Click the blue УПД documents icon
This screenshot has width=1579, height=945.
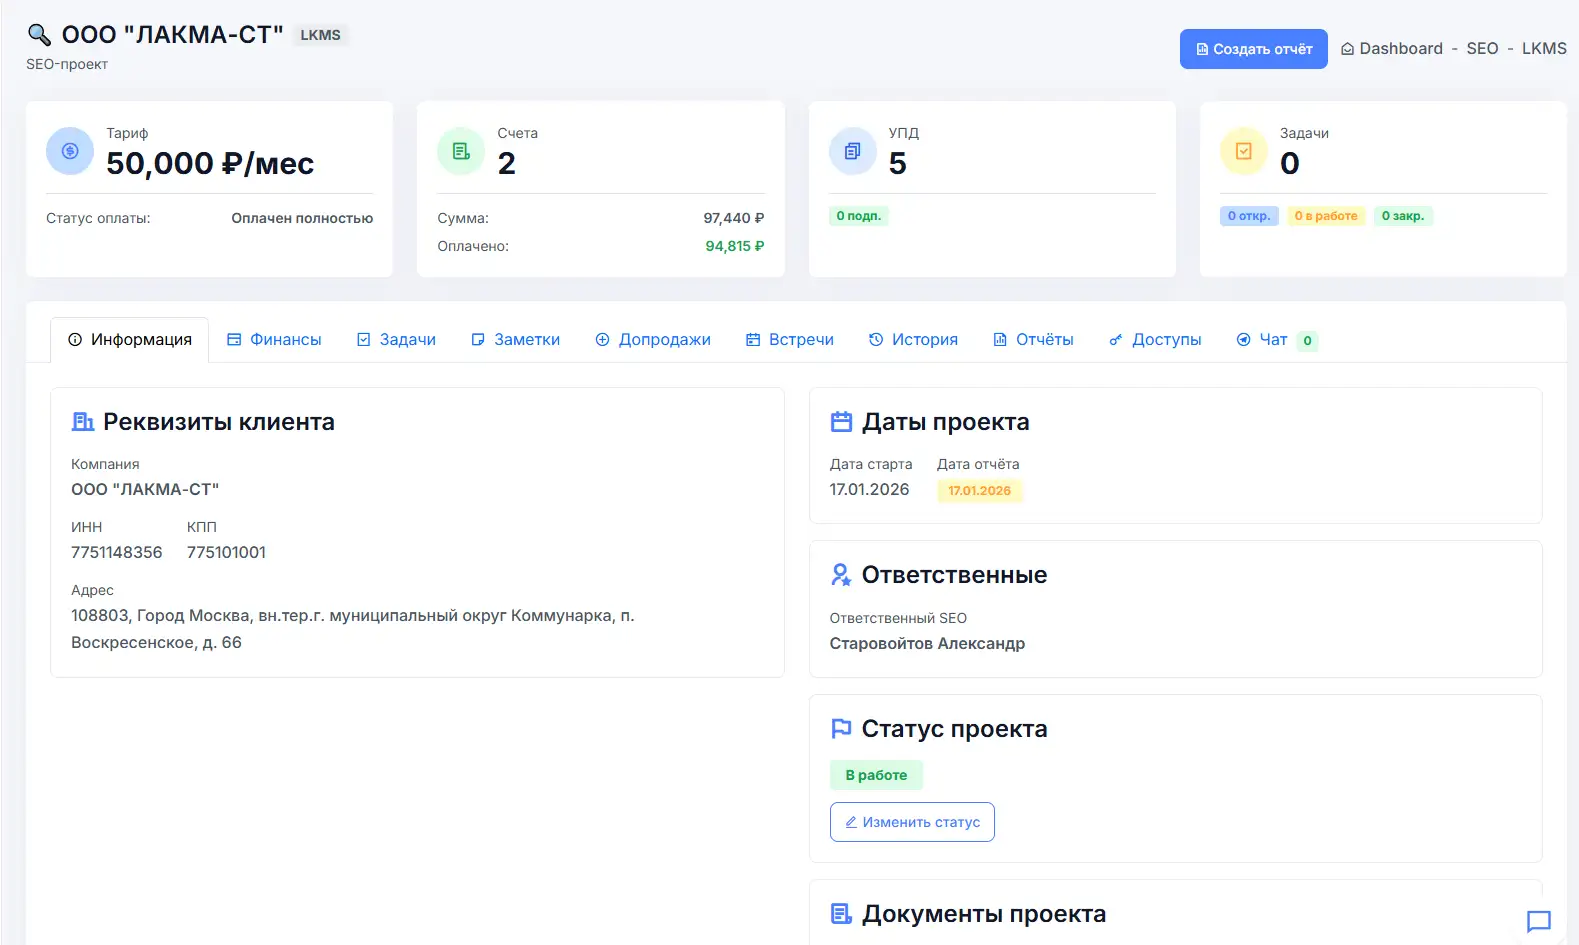852,151
